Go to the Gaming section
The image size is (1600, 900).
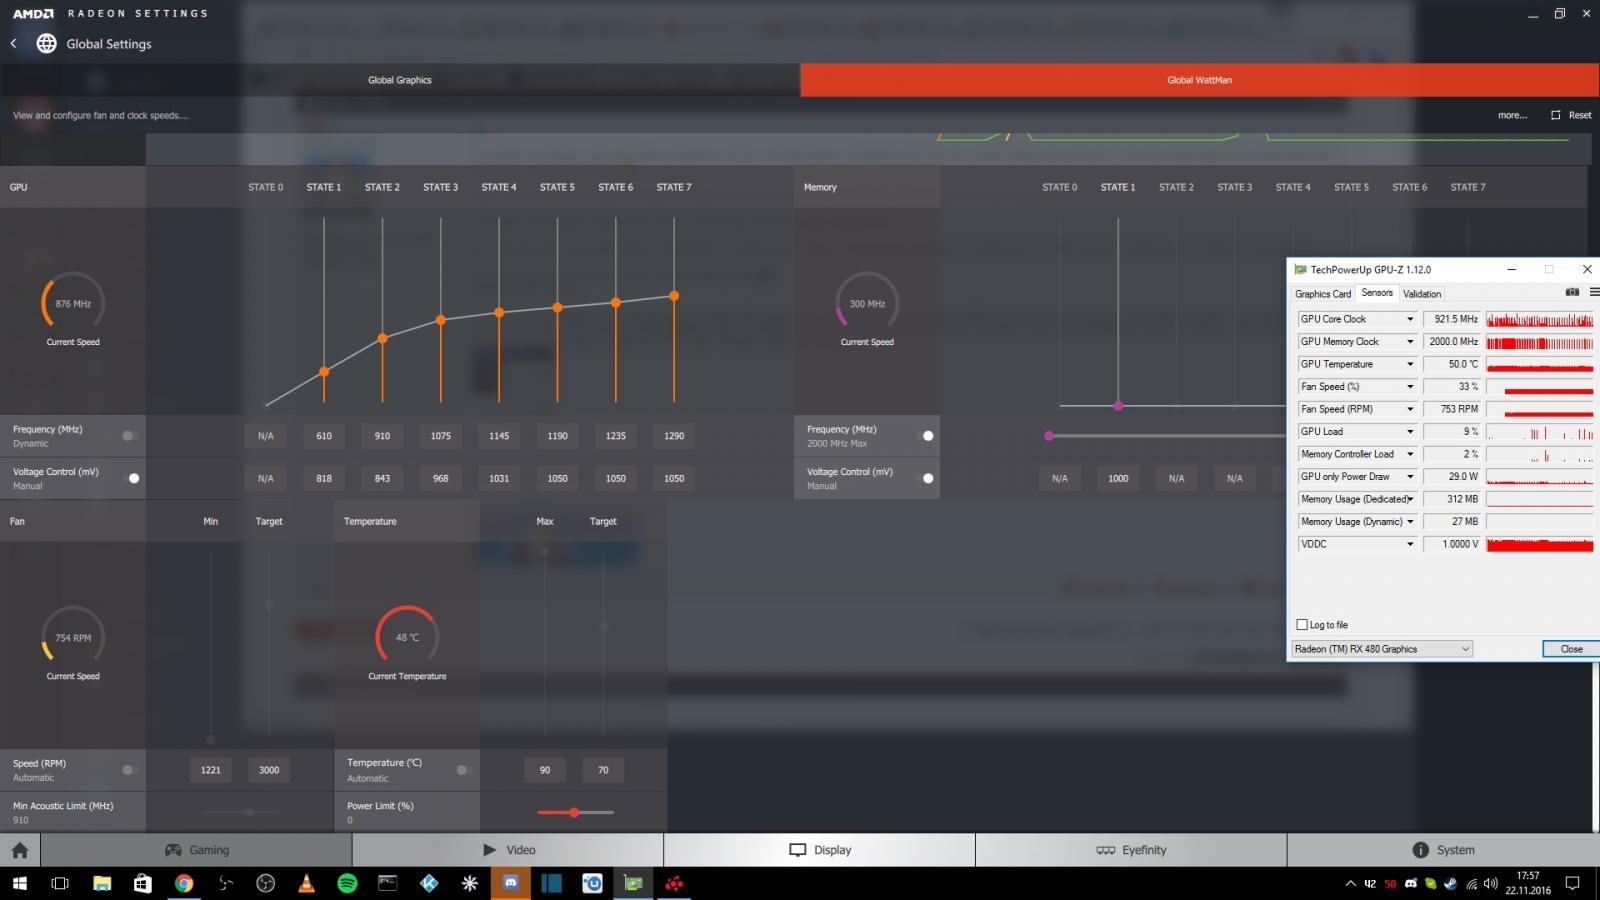click(196, 850)
